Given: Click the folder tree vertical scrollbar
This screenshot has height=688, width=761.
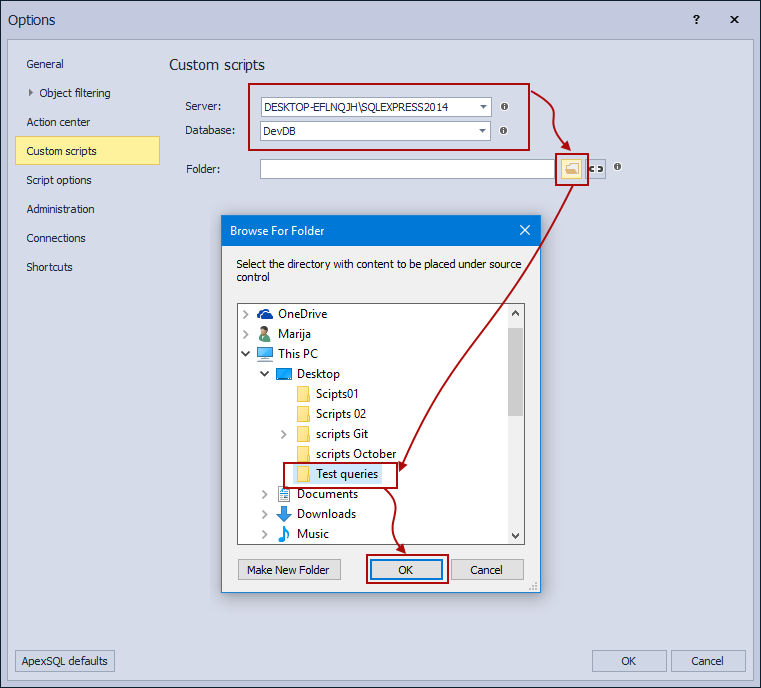Looking at the screenshot, I should point(516,372).
